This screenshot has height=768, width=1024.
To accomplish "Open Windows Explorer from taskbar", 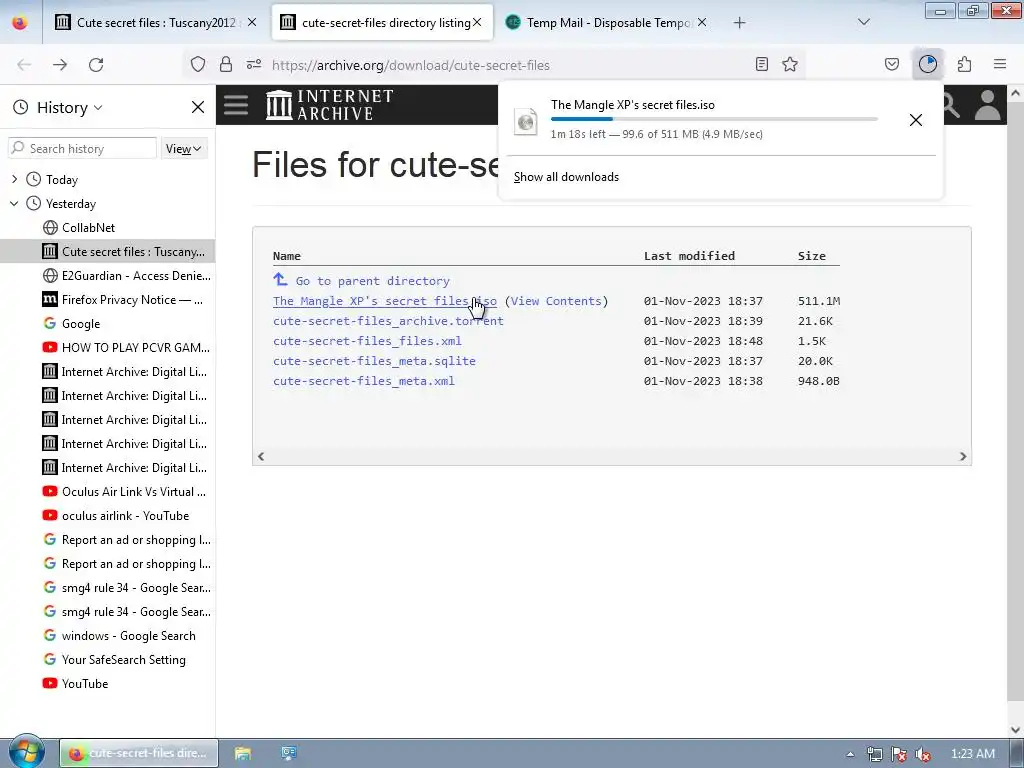I will tap(243, 754).
